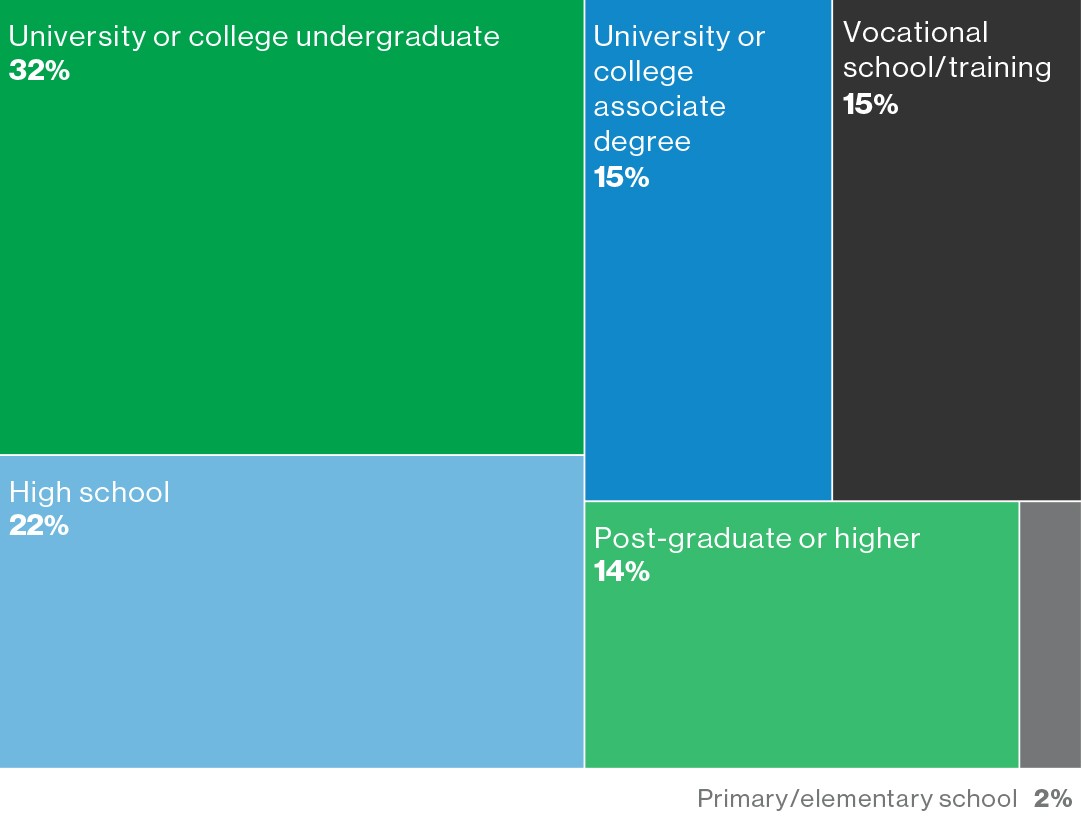
Task: Click the 'Post-graduate or higher' label
Action: pyautogui.click(x=757, y=538)
